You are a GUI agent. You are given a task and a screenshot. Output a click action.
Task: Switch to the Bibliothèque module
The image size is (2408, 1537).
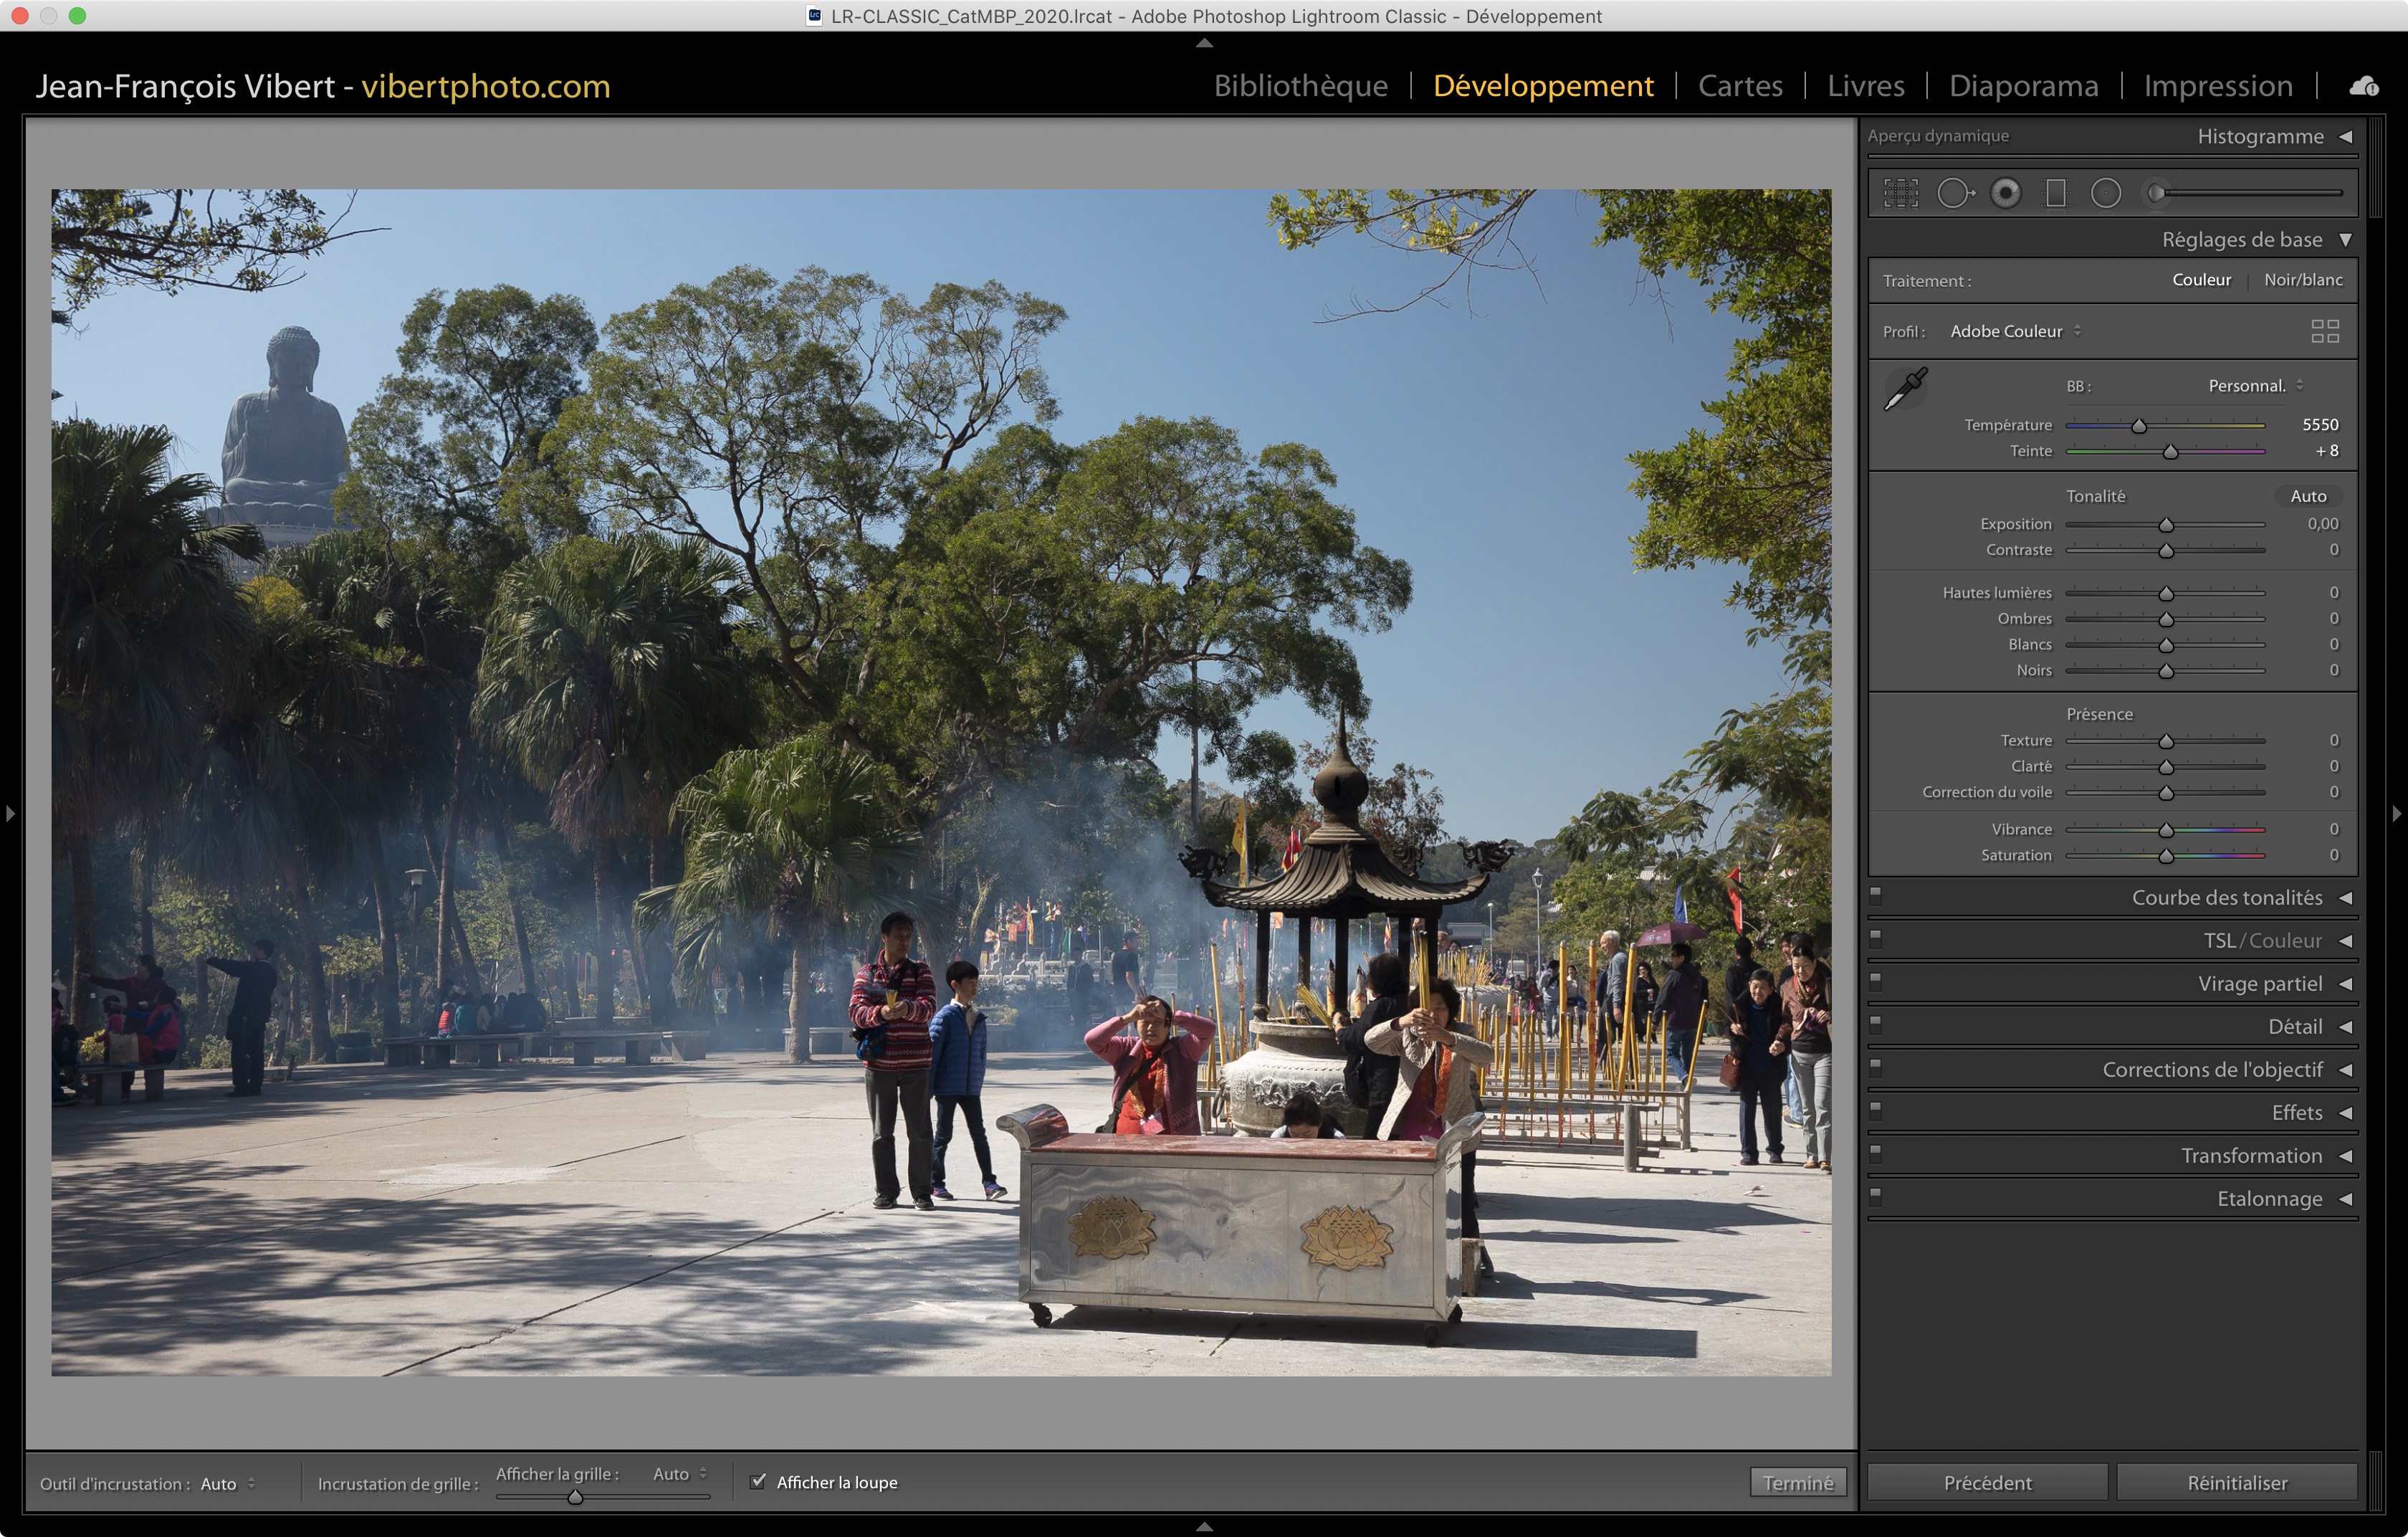pos(1300,86)
